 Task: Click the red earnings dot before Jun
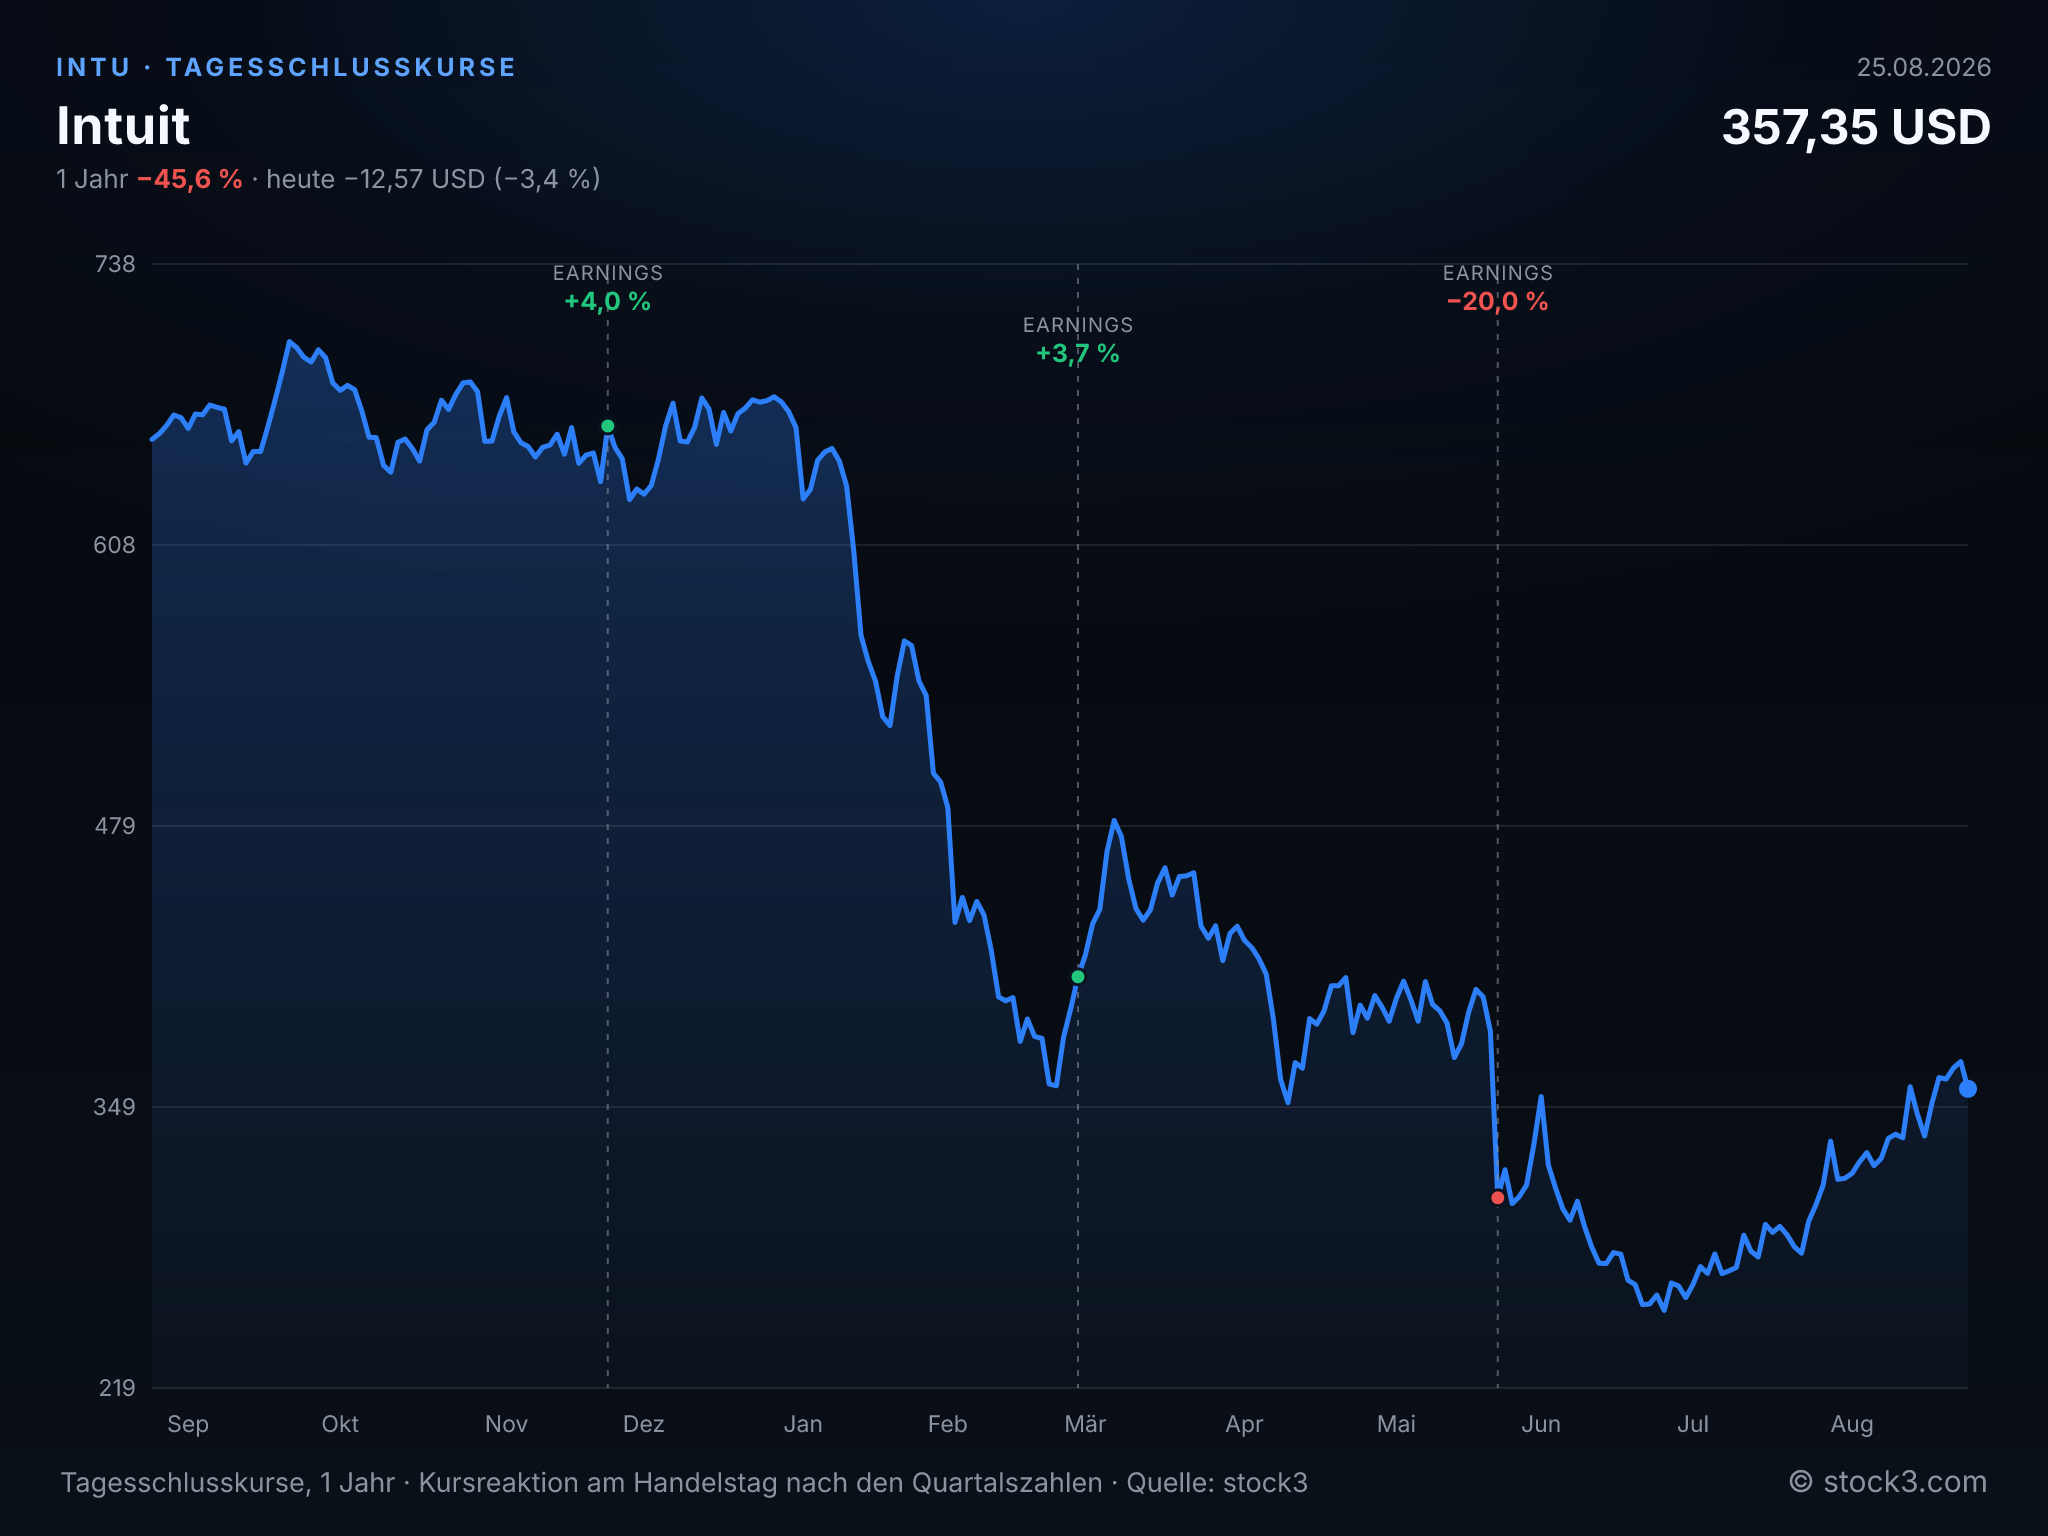point(1497,1198)
